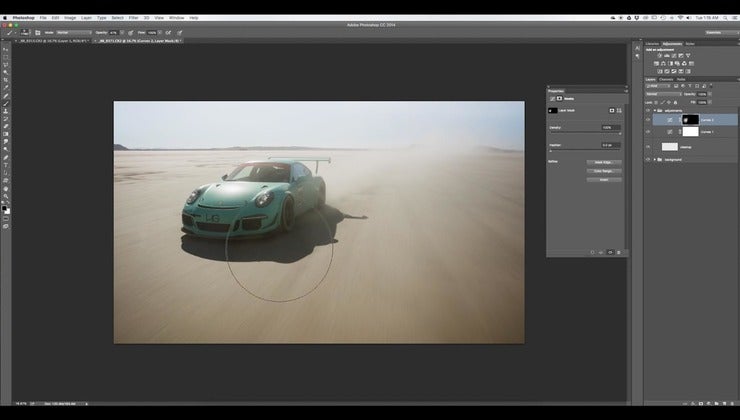Image resolution: width=740 pixels, height=420 pixels.
Task: Select the Brush tool in toolbar
Action: tap(6, 103)
